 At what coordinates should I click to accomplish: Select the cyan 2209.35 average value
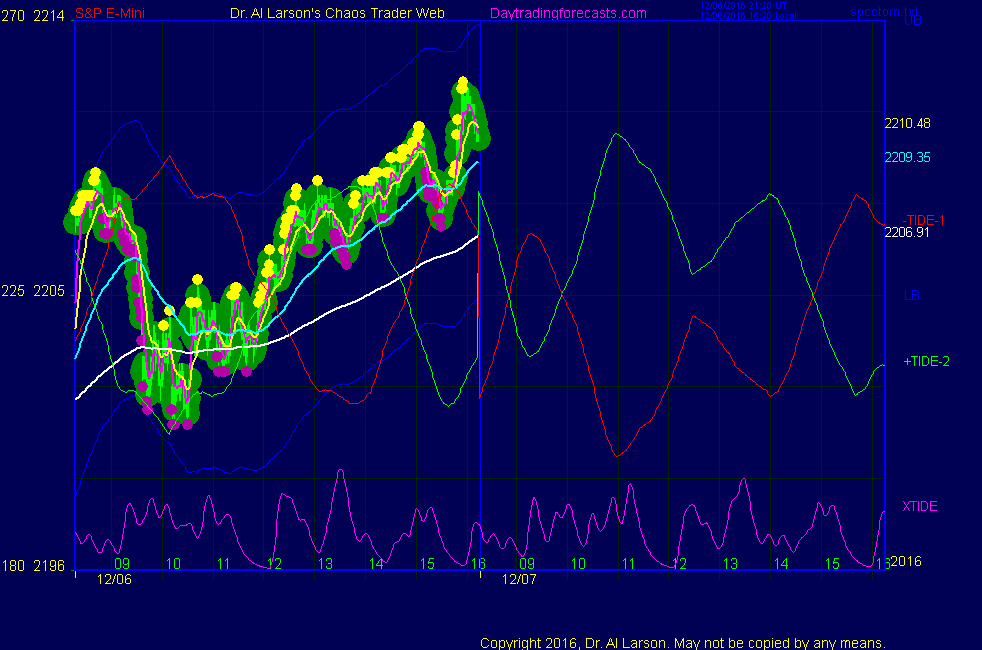click(x=907, y=157)
